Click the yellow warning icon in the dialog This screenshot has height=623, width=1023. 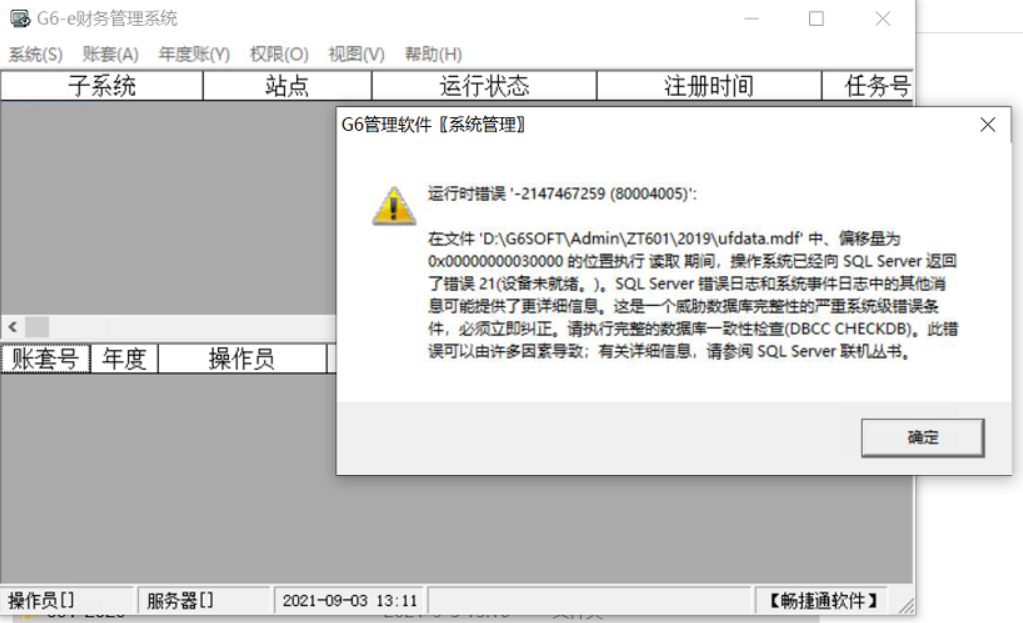[x=393, y=206]
